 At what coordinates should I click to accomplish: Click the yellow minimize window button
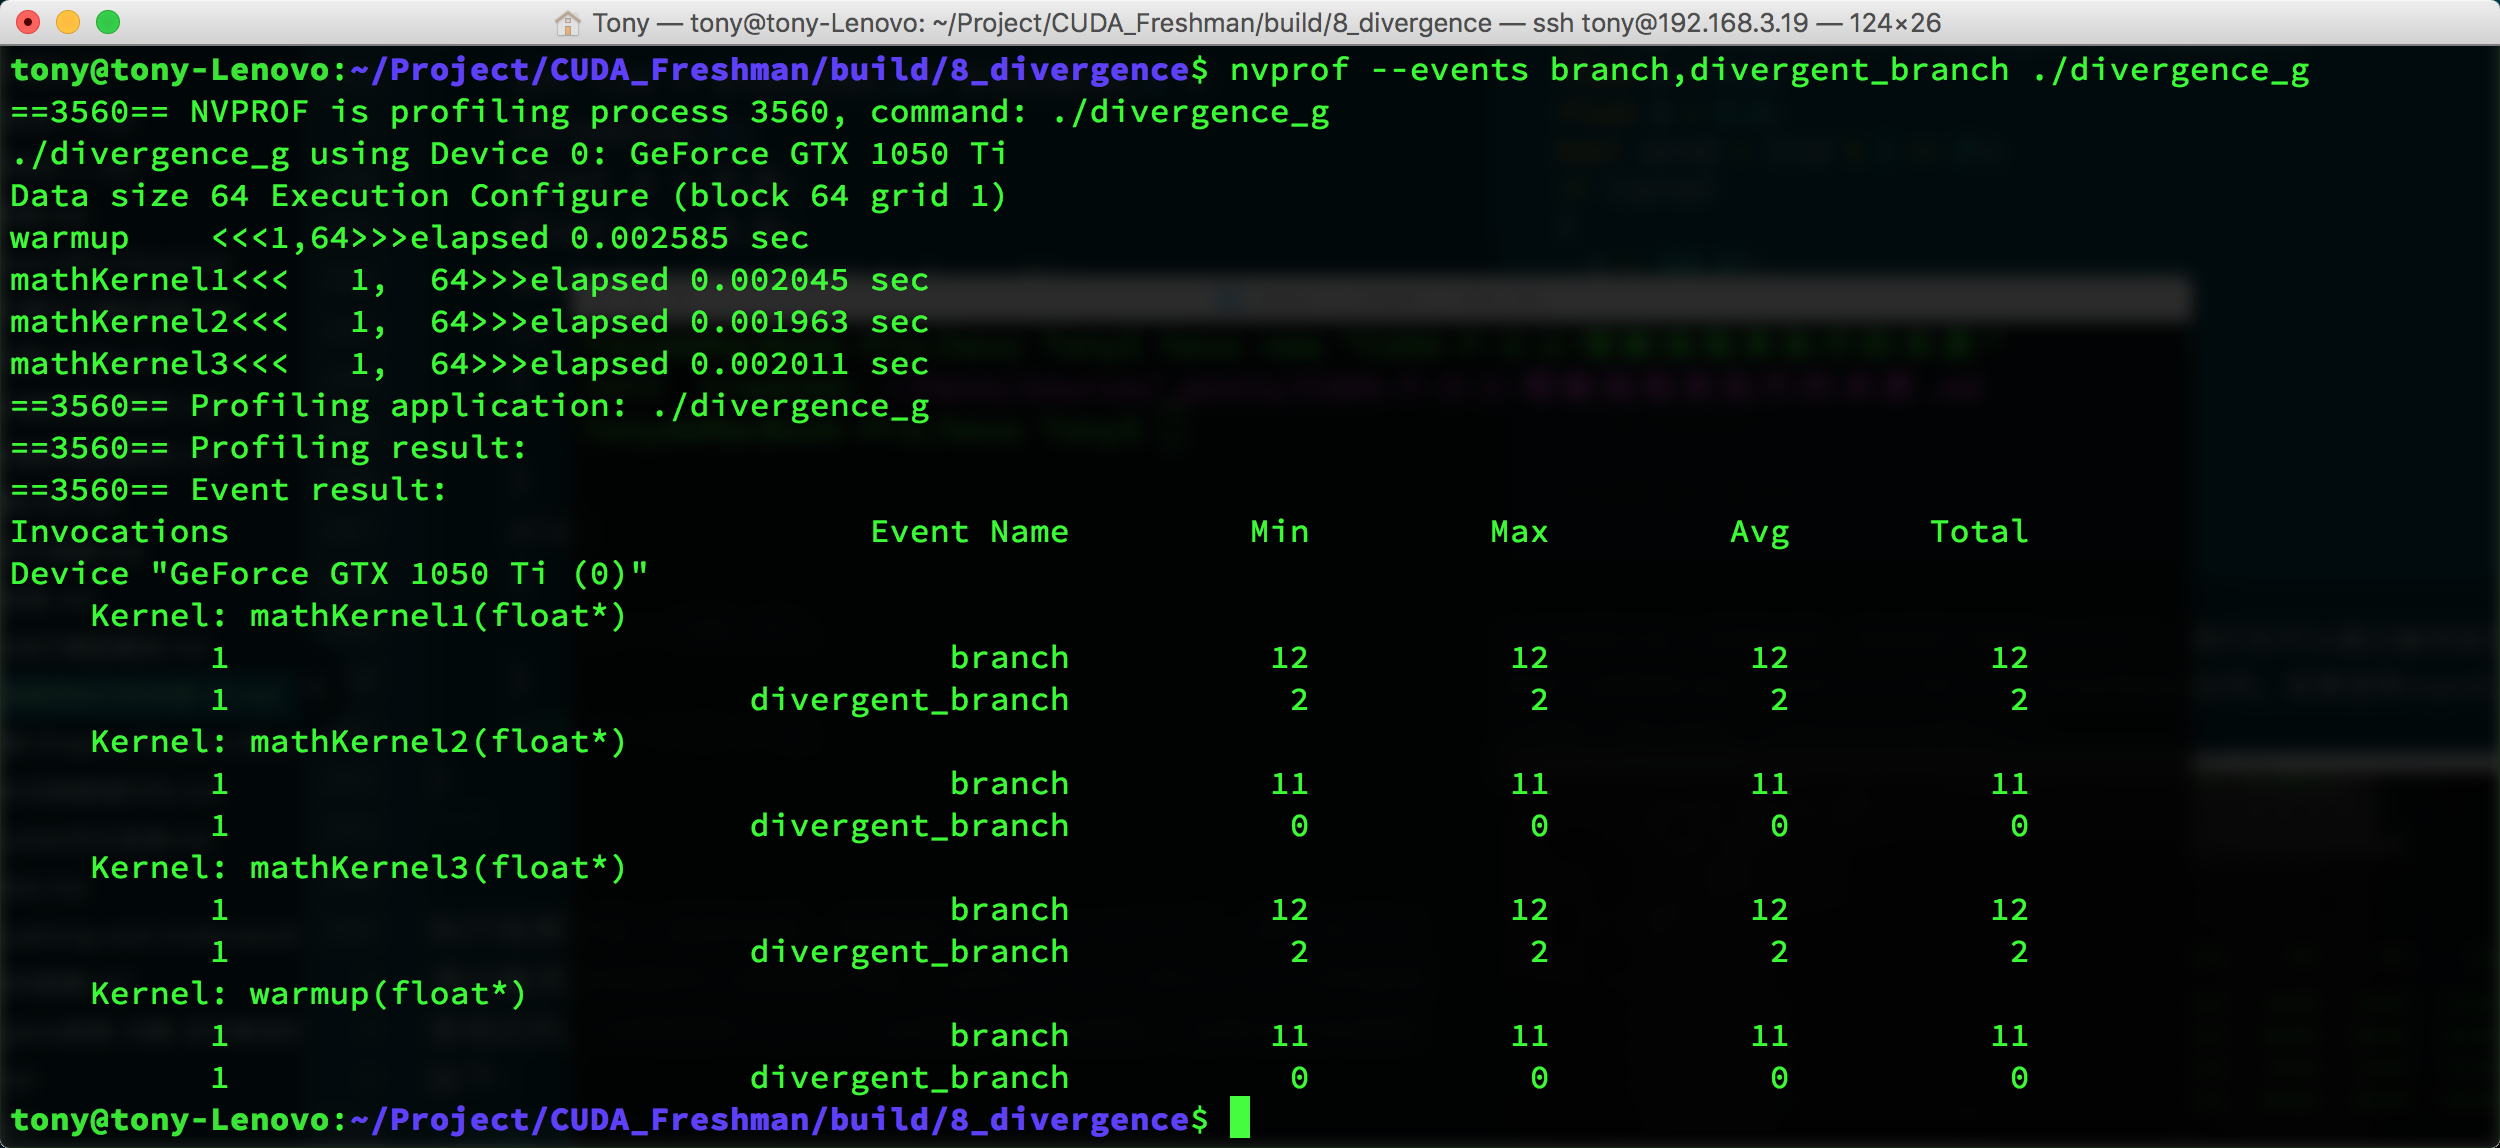pos(68,22)
